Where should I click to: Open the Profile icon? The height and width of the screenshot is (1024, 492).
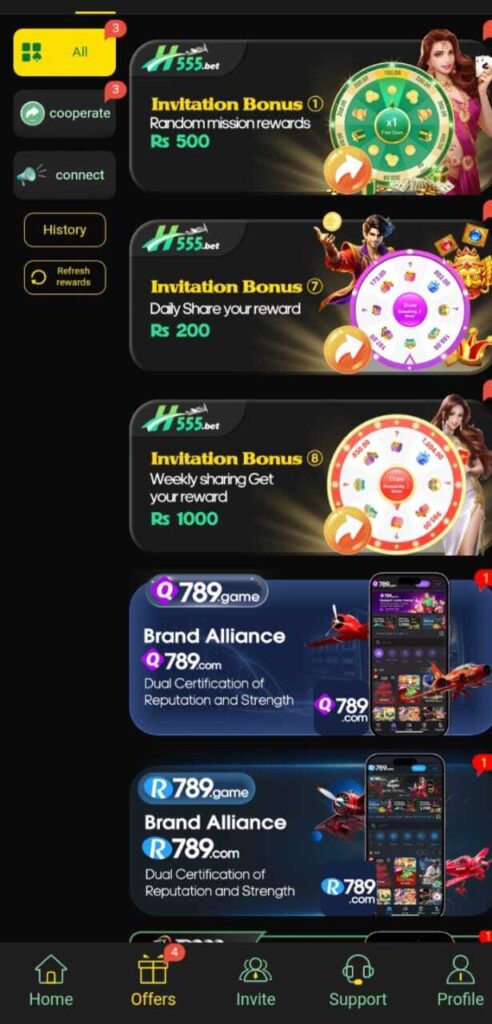[x=461, y=970]
